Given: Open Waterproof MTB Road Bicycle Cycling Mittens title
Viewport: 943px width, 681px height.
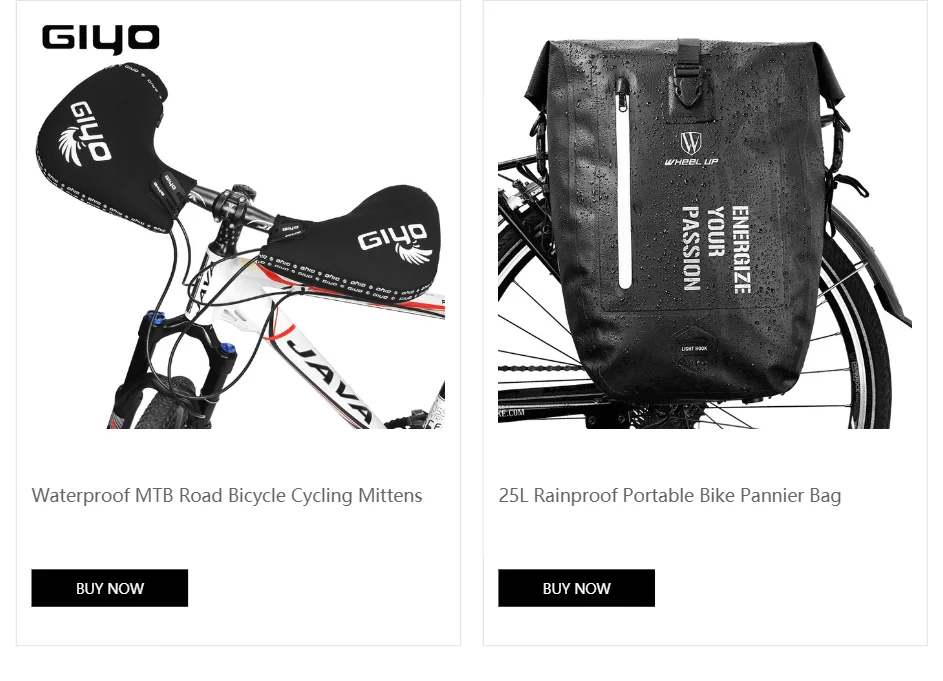Looking at the screenshot, I should click(x=227, y=496).
